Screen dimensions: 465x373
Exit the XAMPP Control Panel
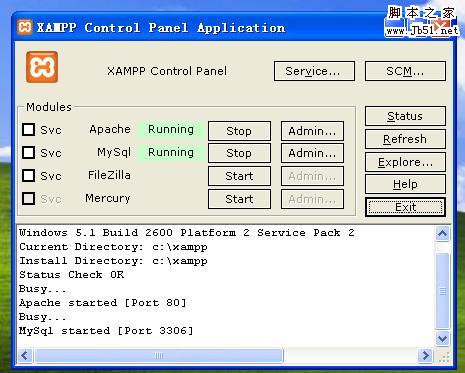(x=405, y=207)
